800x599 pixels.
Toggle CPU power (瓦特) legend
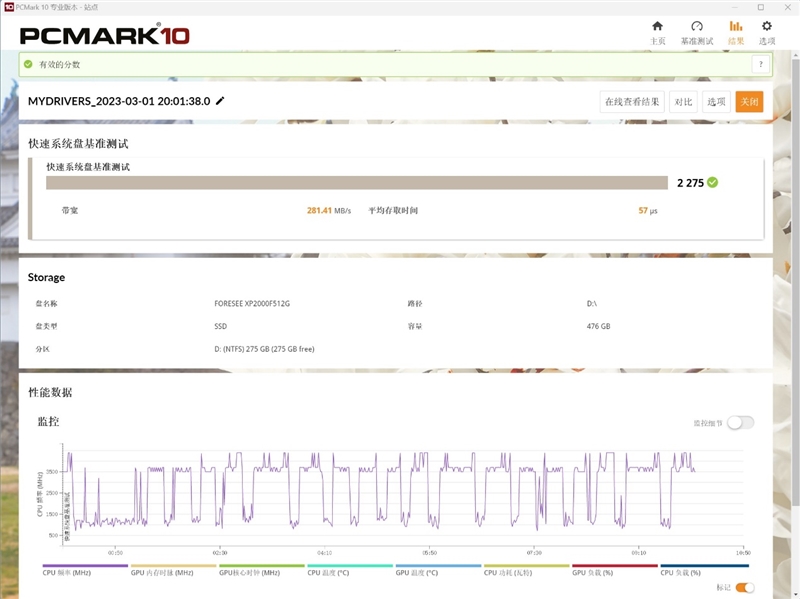click(x=526, y=569)
